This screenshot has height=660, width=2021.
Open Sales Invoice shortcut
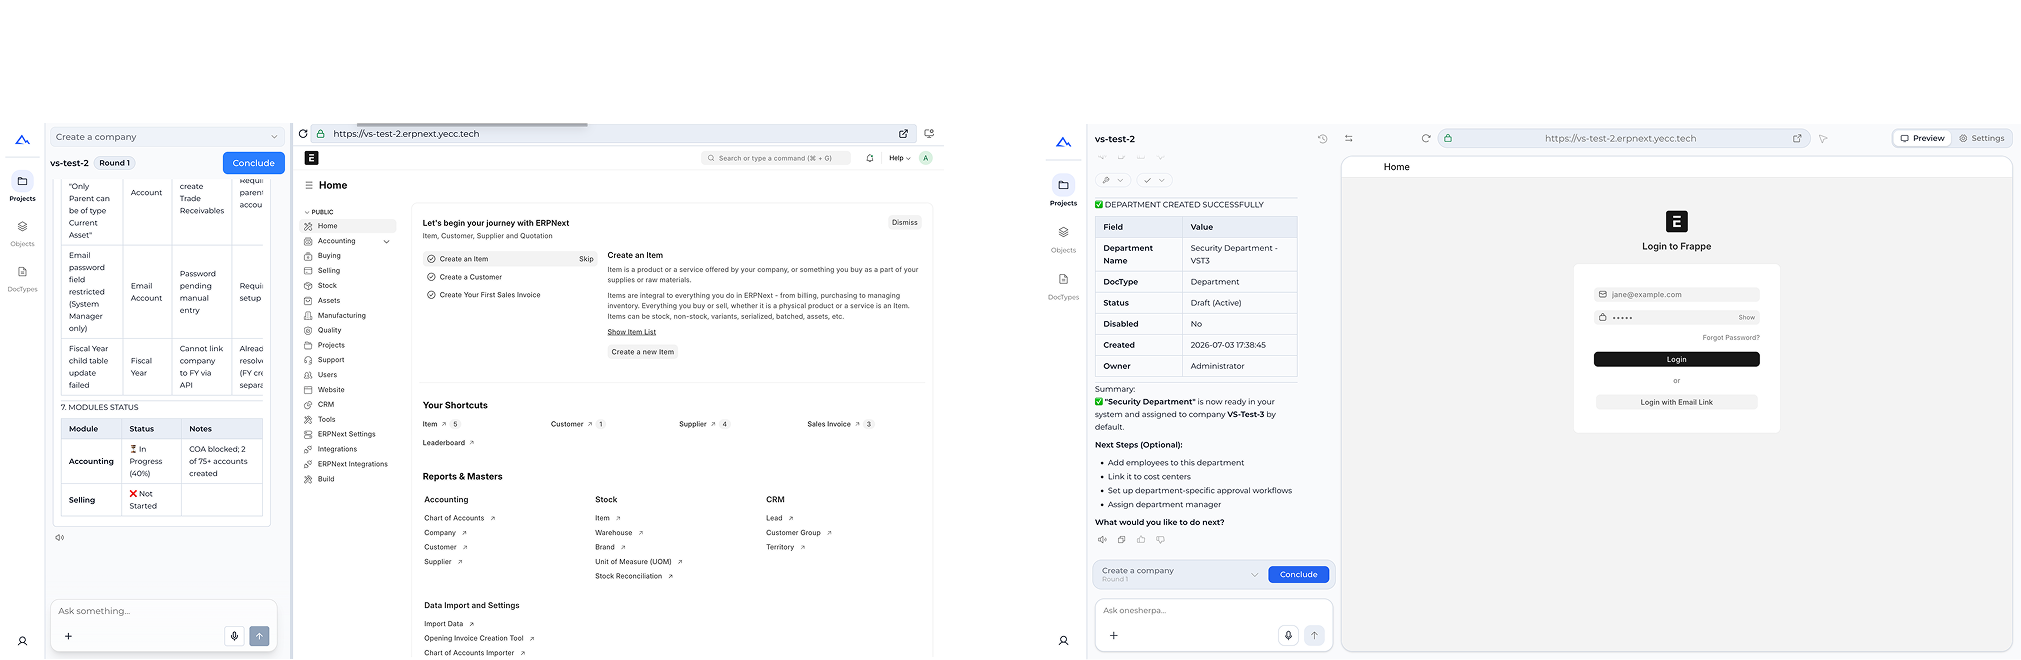pyautogui.click(x=829, y=424)
